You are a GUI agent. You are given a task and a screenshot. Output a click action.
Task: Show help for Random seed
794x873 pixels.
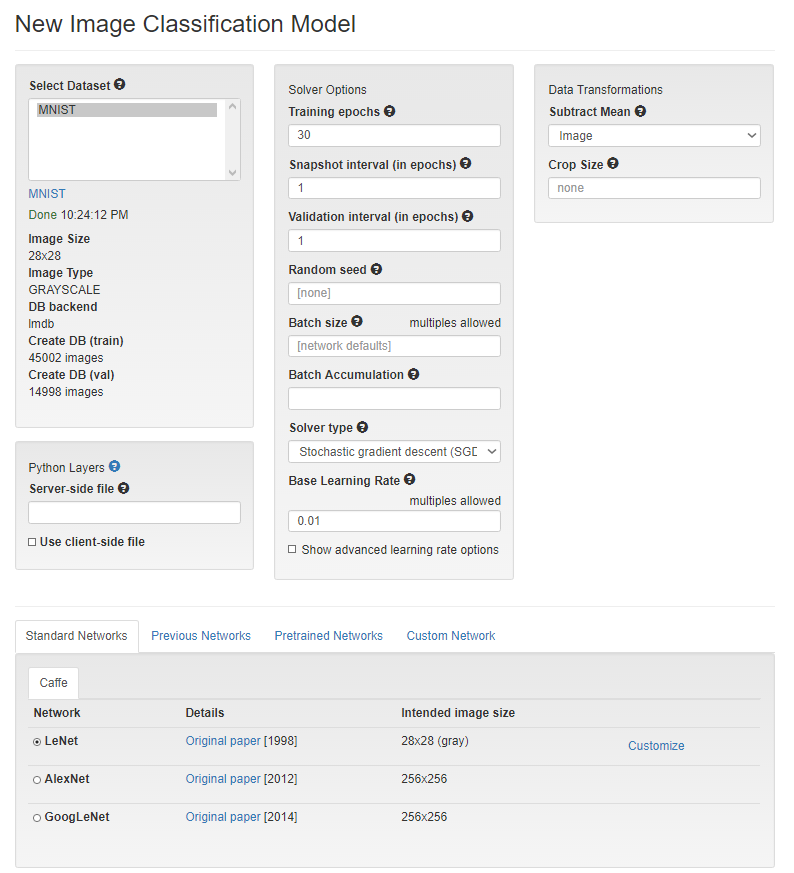(376, 269)
